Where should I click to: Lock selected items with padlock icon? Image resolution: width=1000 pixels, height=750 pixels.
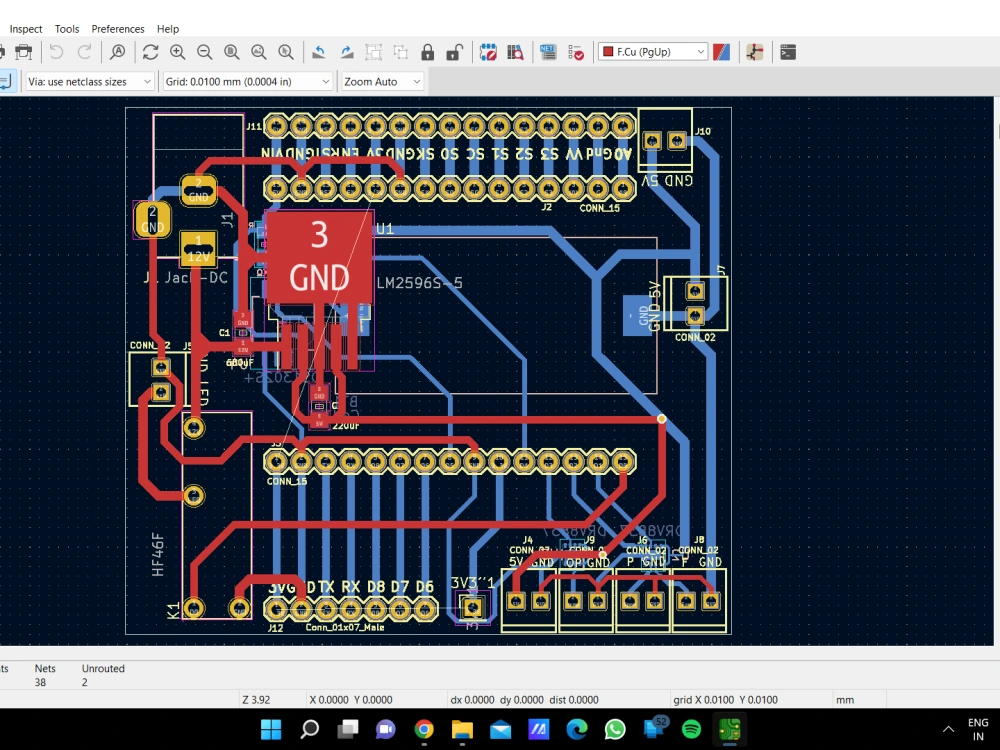pyautogui.click(x=428, y=51)
